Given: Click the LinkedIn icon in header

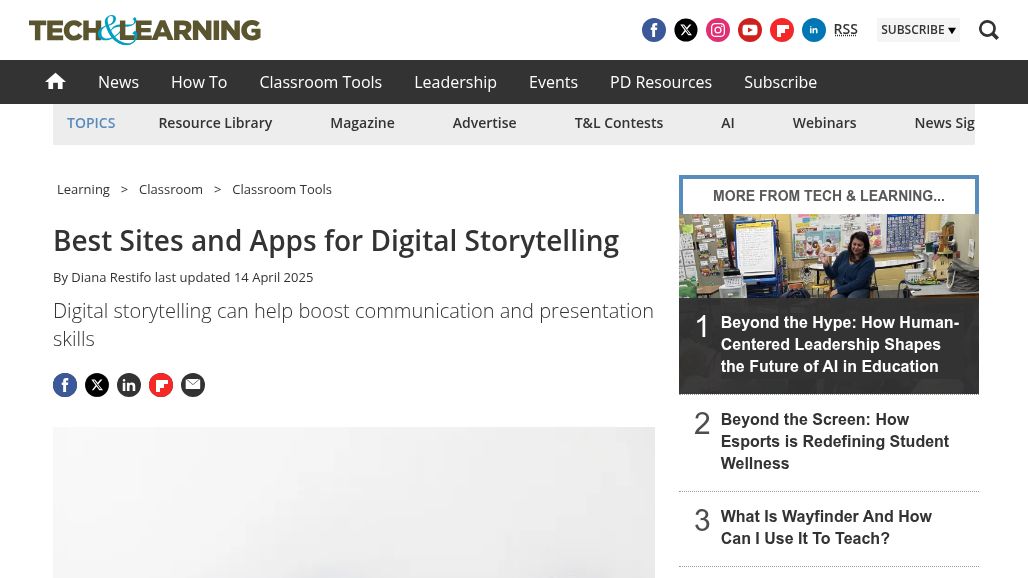Looking at the screenshot, I should coord(814,30).
